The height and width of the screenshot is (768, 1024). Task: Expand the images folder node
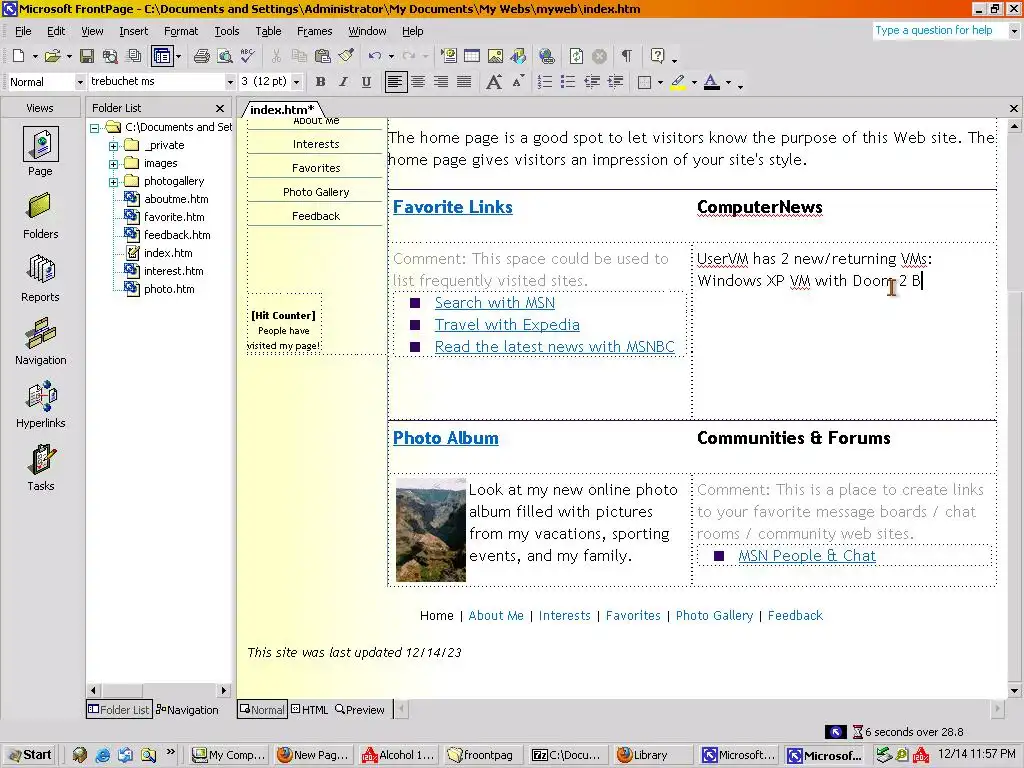point(114,163)
